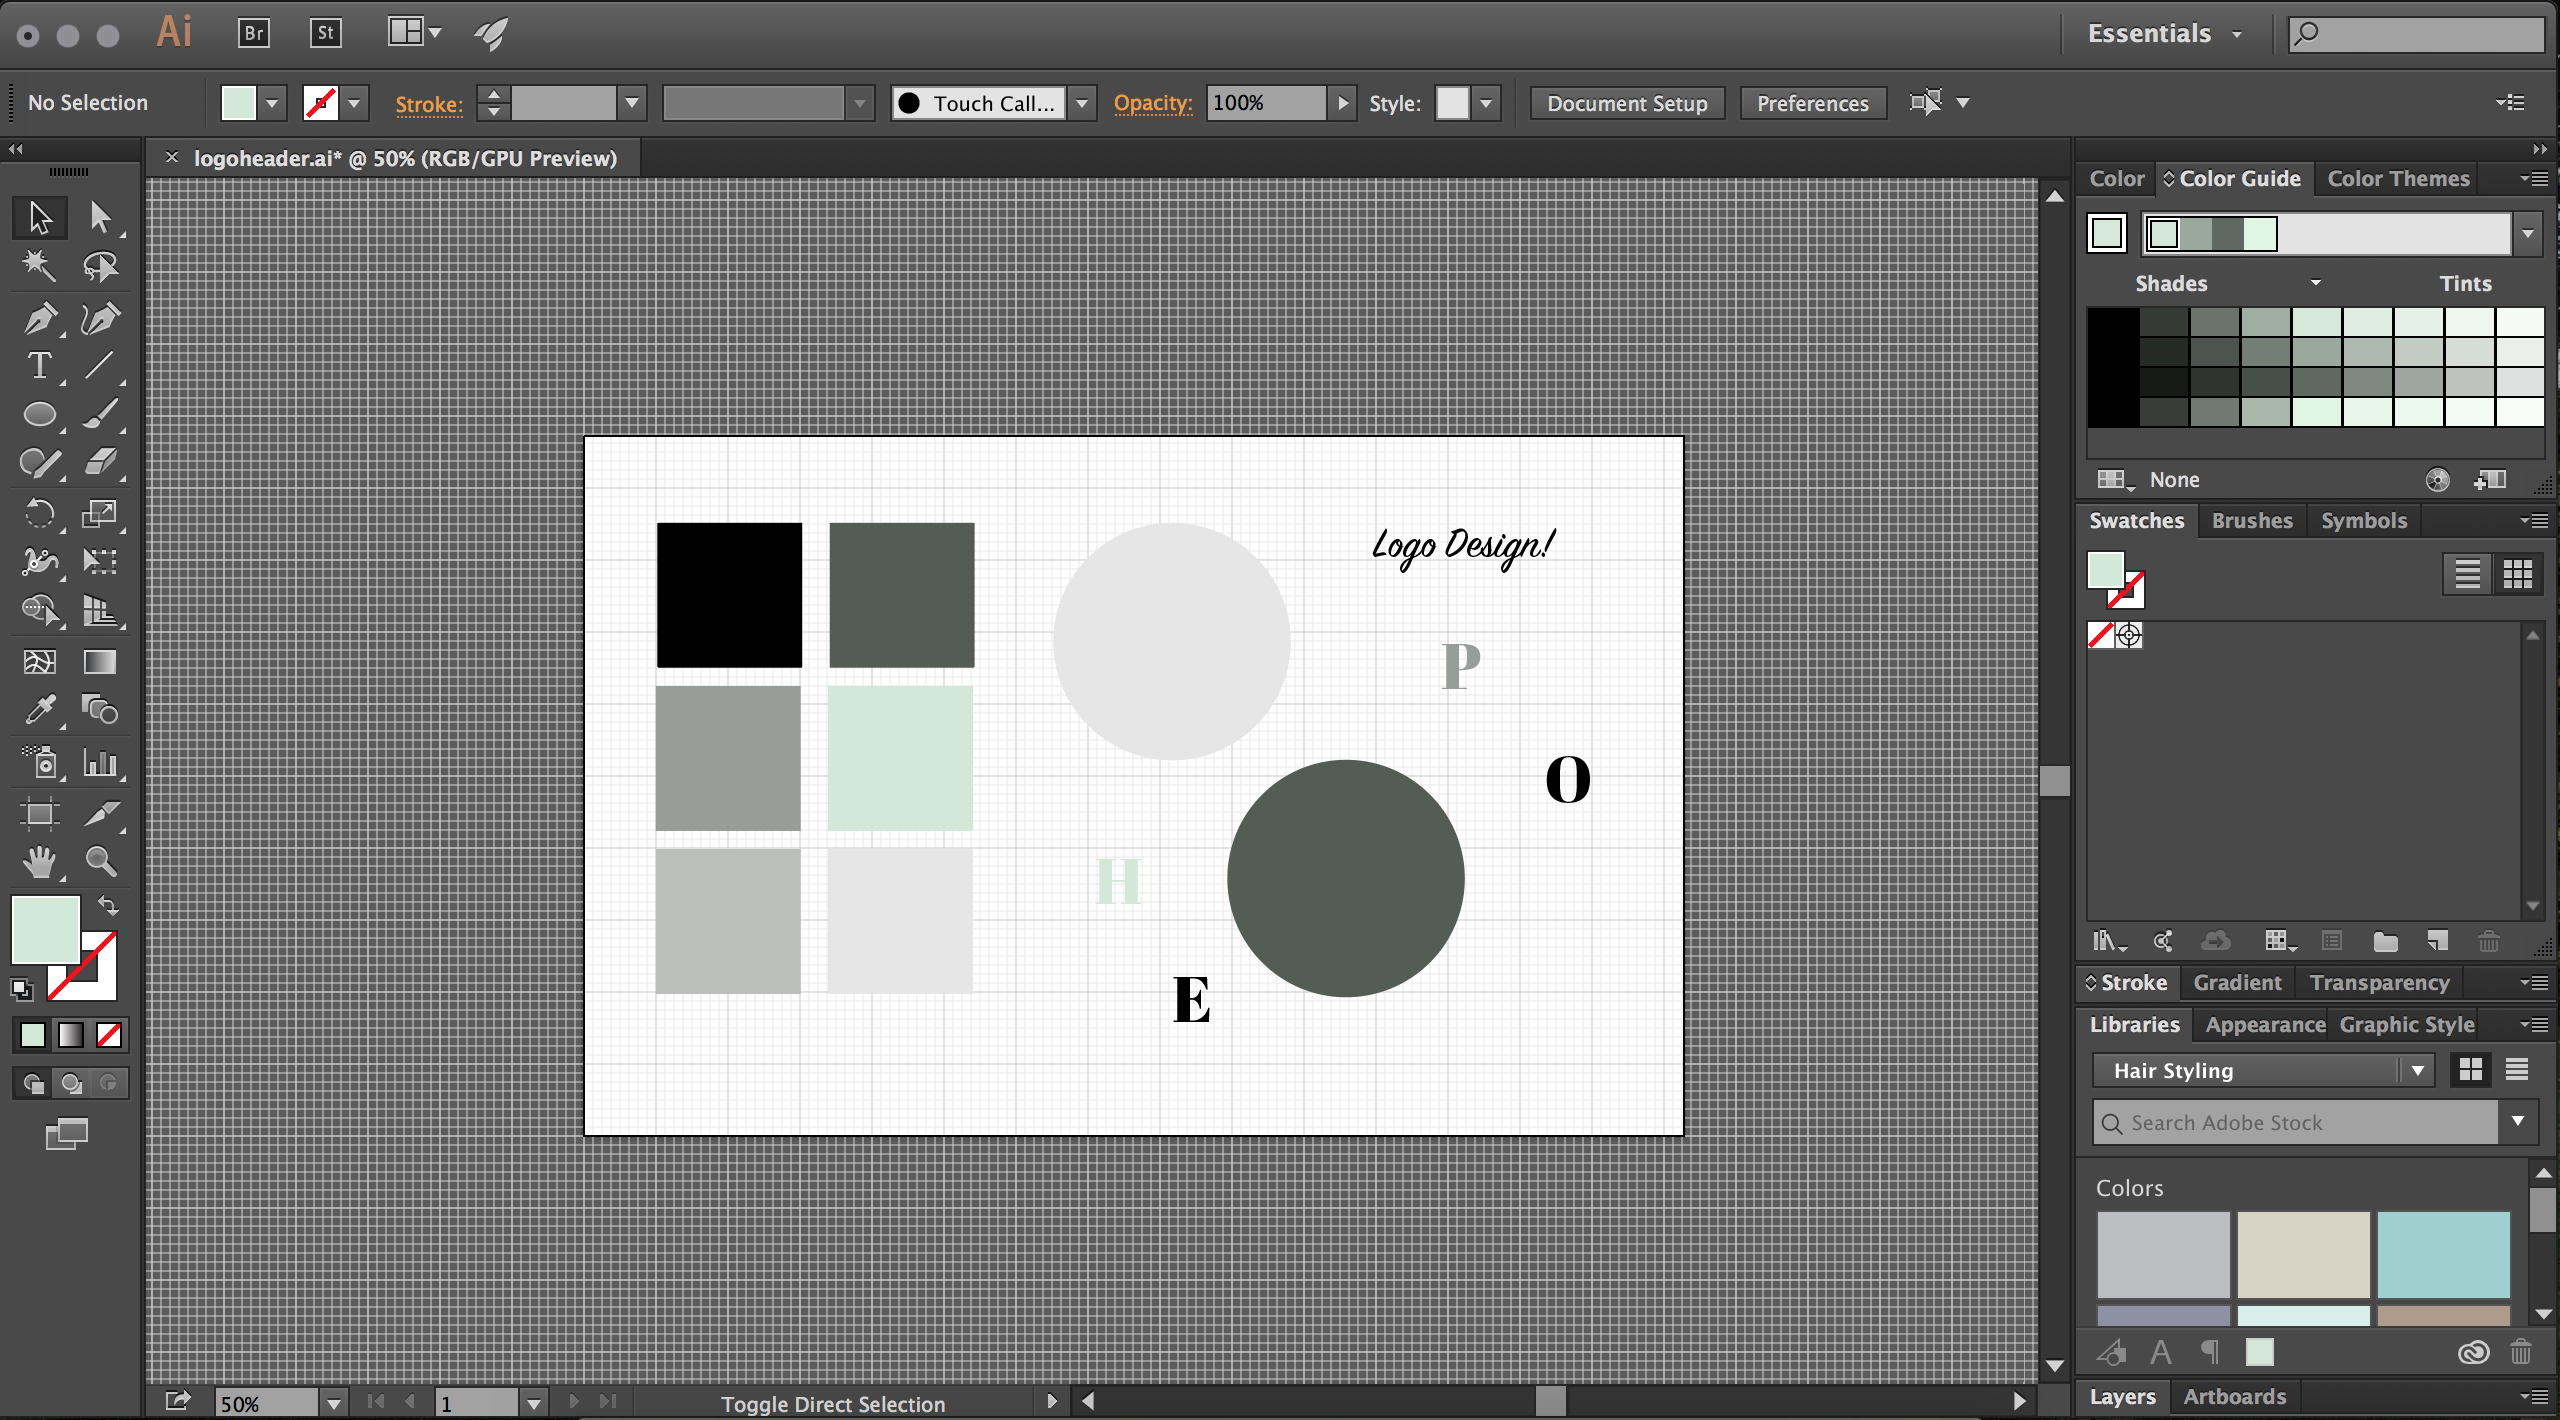Select the Magic Wand tool
The image size is (2560, 1420).
click(x=40, y=266)
